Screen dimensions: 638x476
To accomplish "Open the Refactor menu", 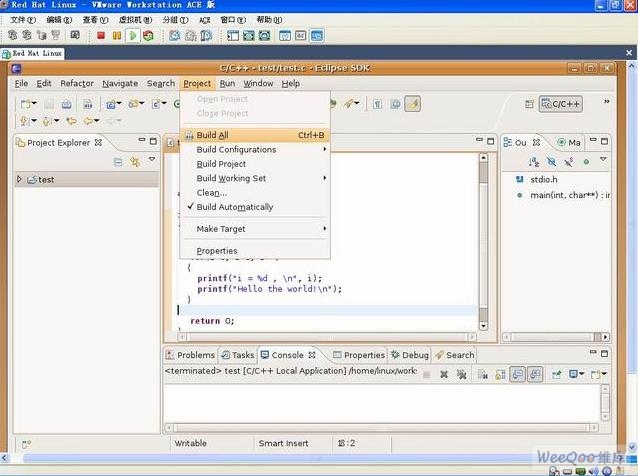I will [x=77, y=84].
